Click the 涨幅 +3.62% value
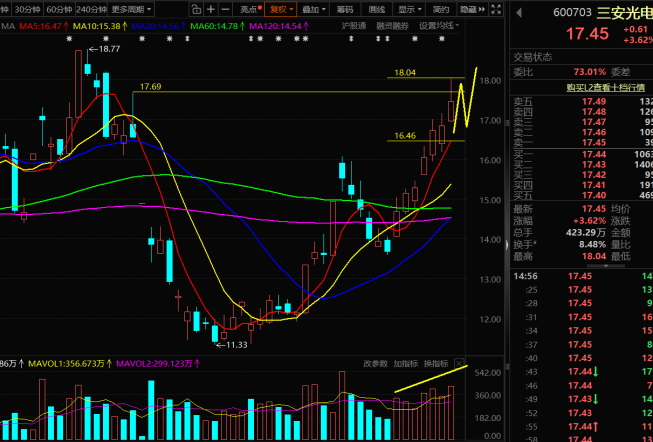Image resolution: width=653 pixels, height=442 pixels. coord(590,220)
